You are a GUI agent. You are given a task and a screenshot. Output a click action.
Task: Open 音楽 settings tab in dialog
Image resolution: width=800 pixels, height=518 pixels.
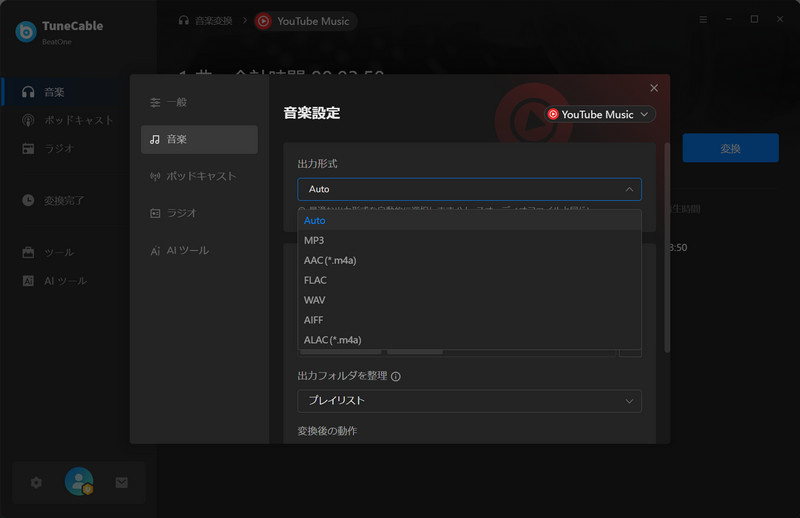point(199,139)
